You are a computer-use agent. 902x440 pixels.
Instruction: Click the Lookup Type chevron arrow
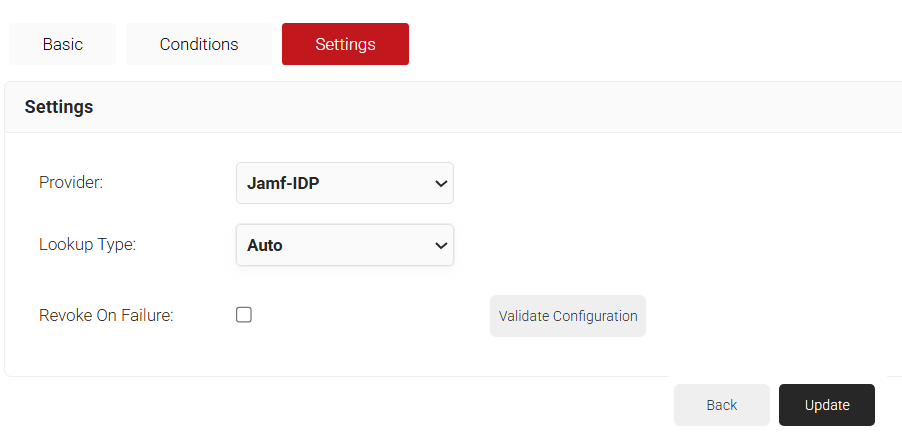pyautogui.click(x=441, y=246)
